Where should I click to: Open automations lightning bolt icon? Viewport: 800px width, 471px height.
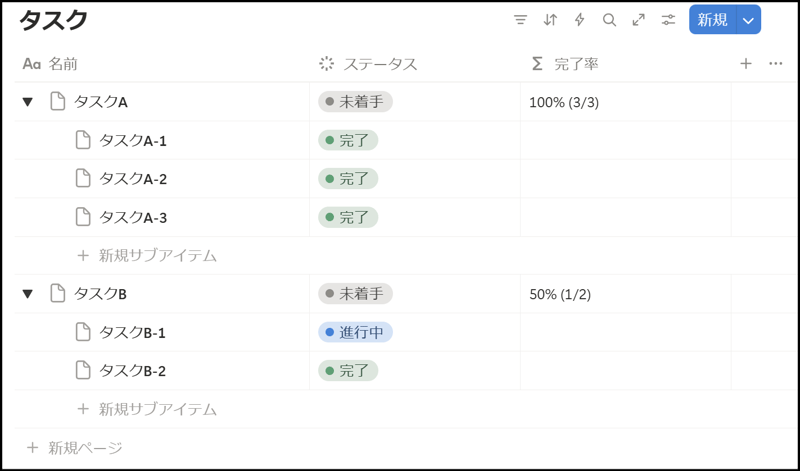pyautogui.click(x=580, y=20)
